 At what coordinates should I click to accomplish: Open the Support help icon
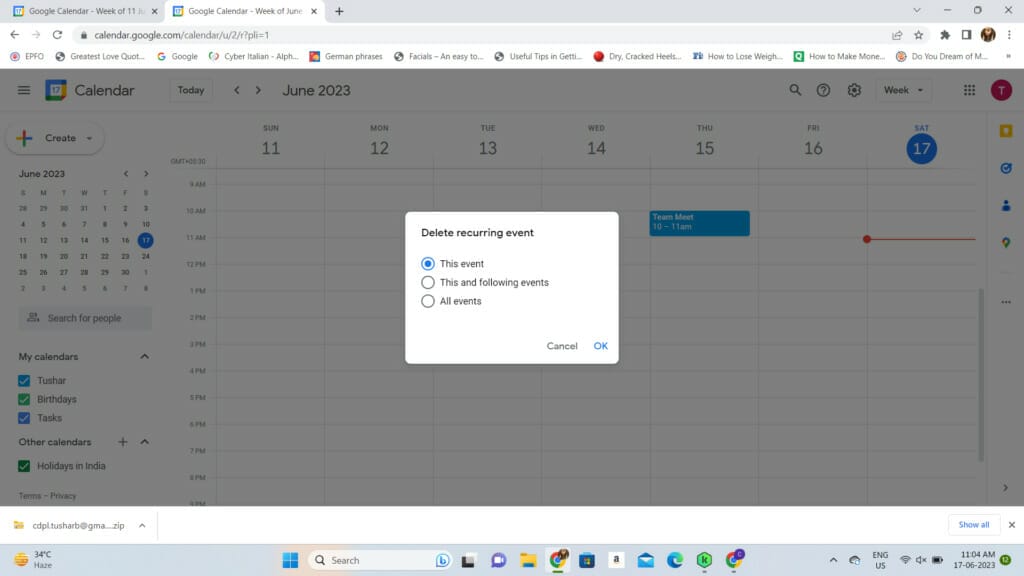823,90
